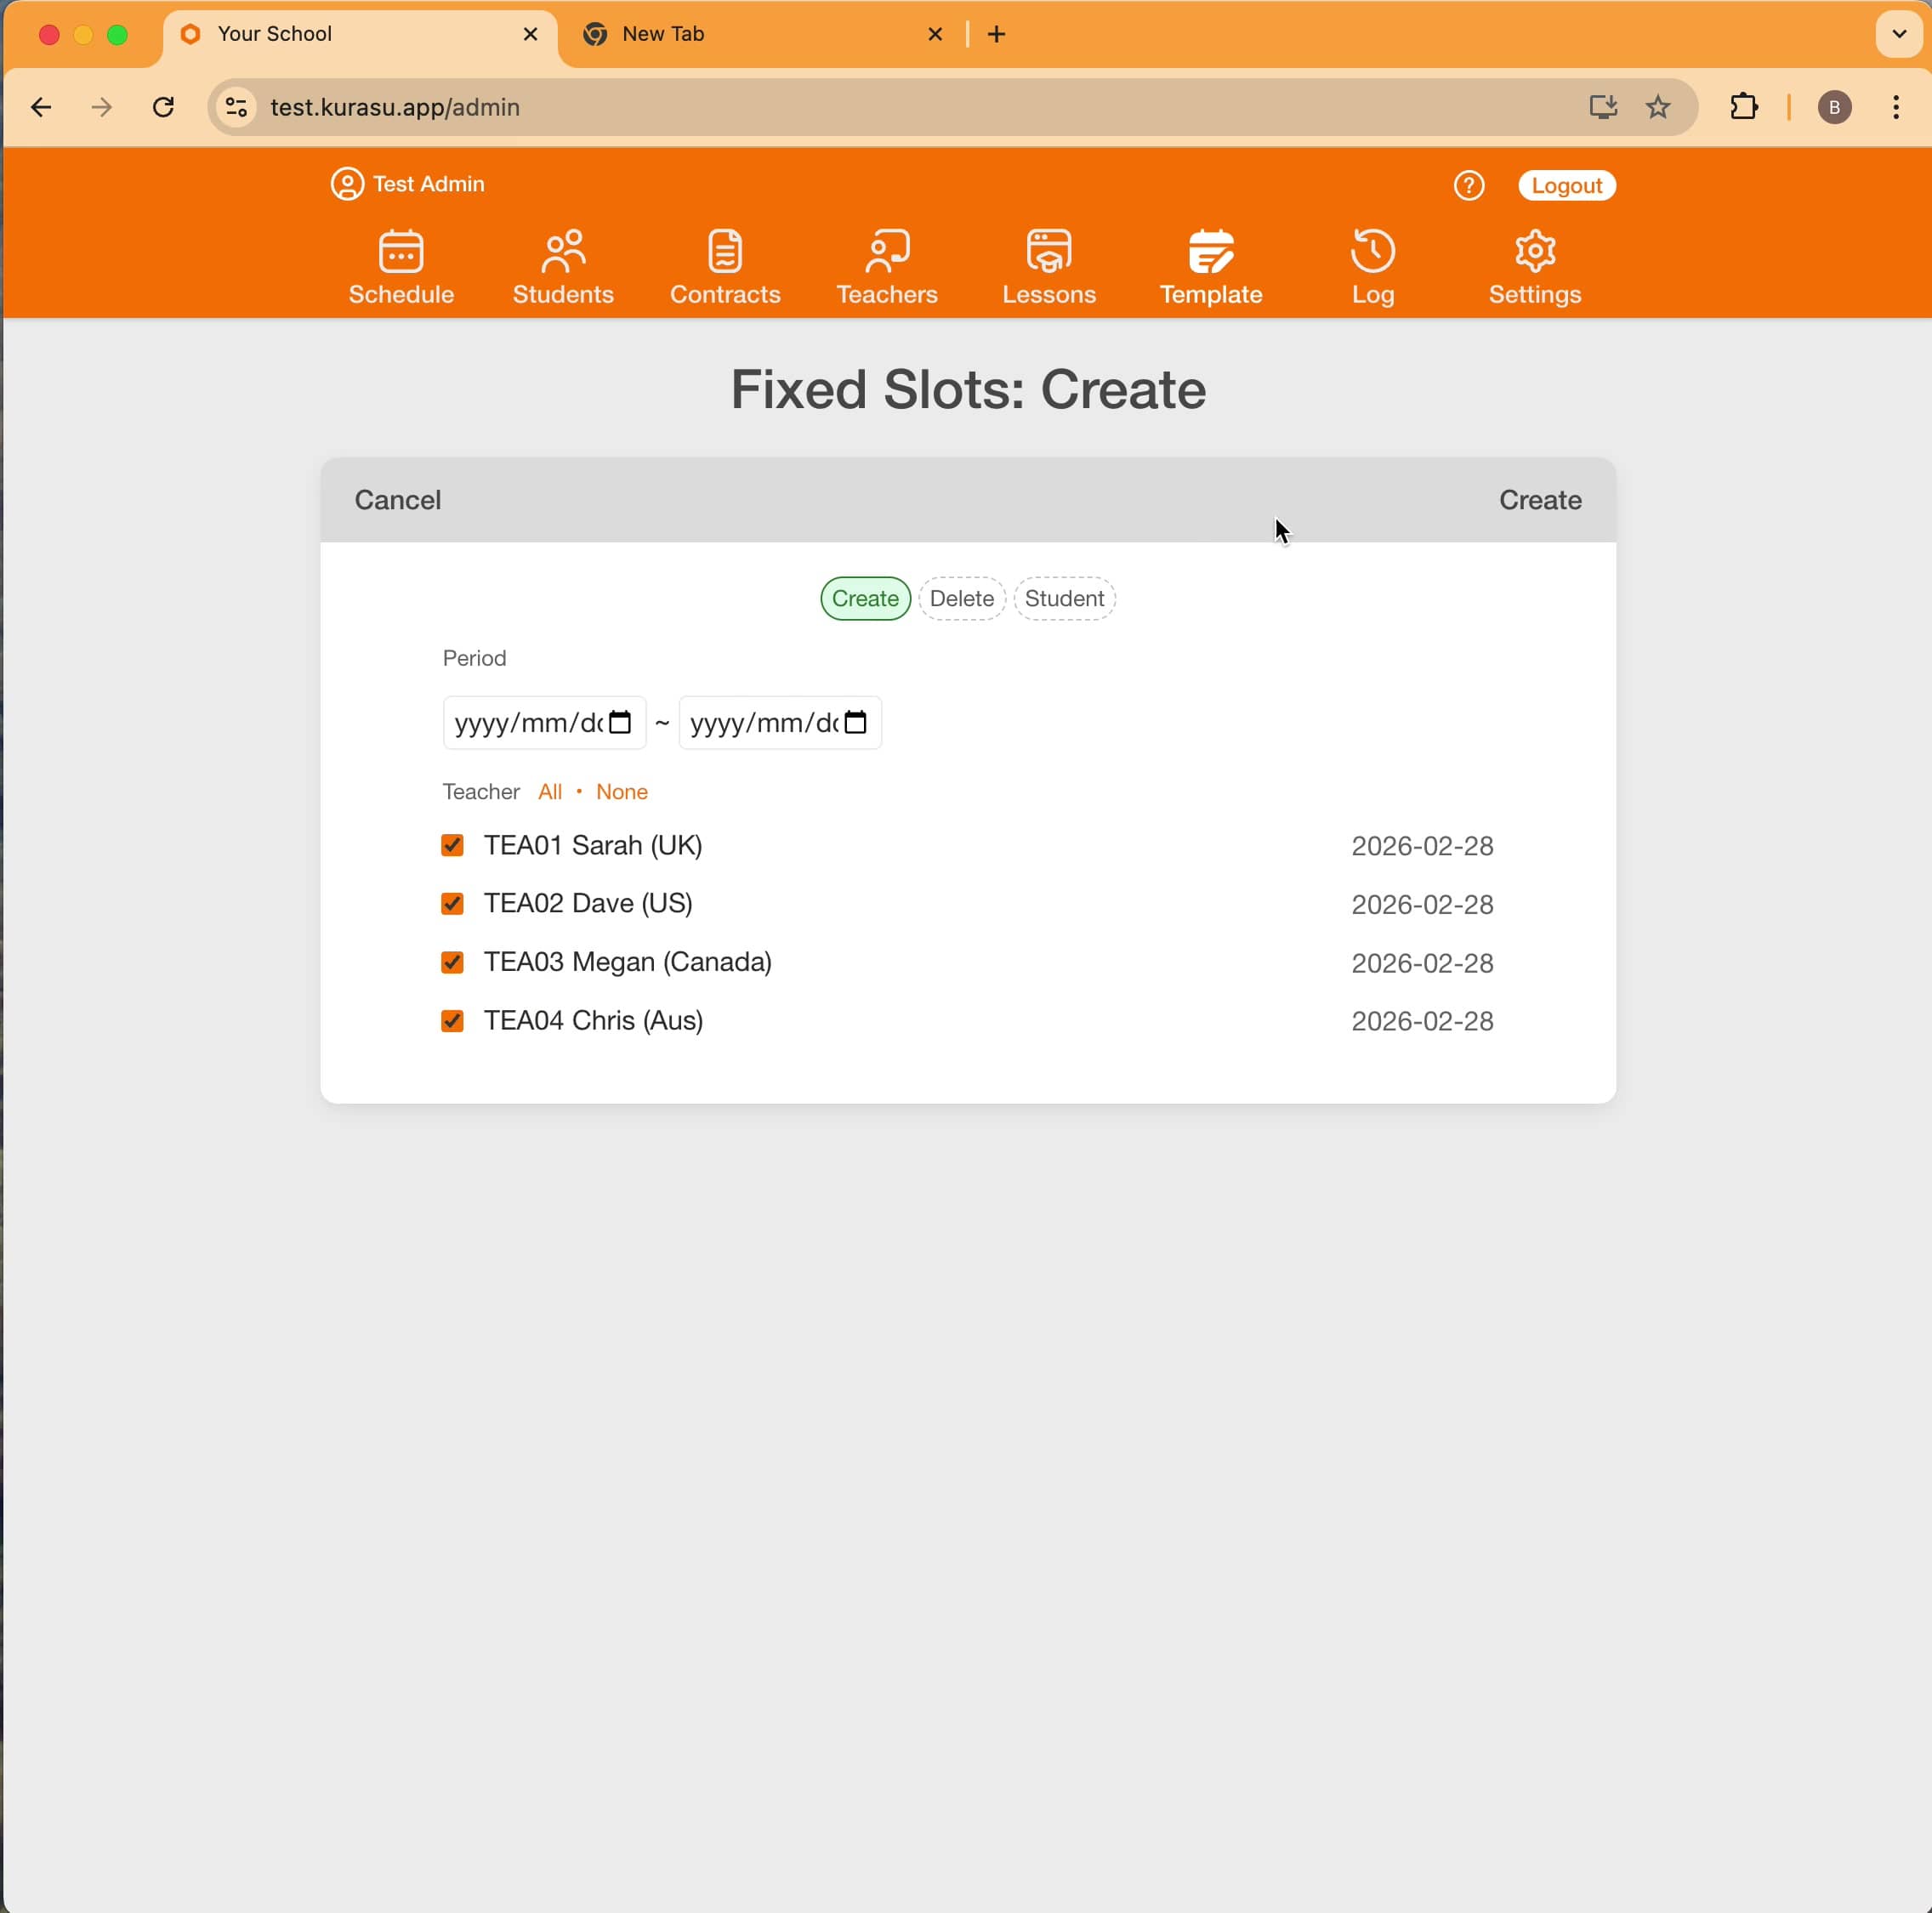Viewport: 1932px width, 1913px height.
Task: Open the Teachers section
Action: pyautogui.click(x=887, y=267)
